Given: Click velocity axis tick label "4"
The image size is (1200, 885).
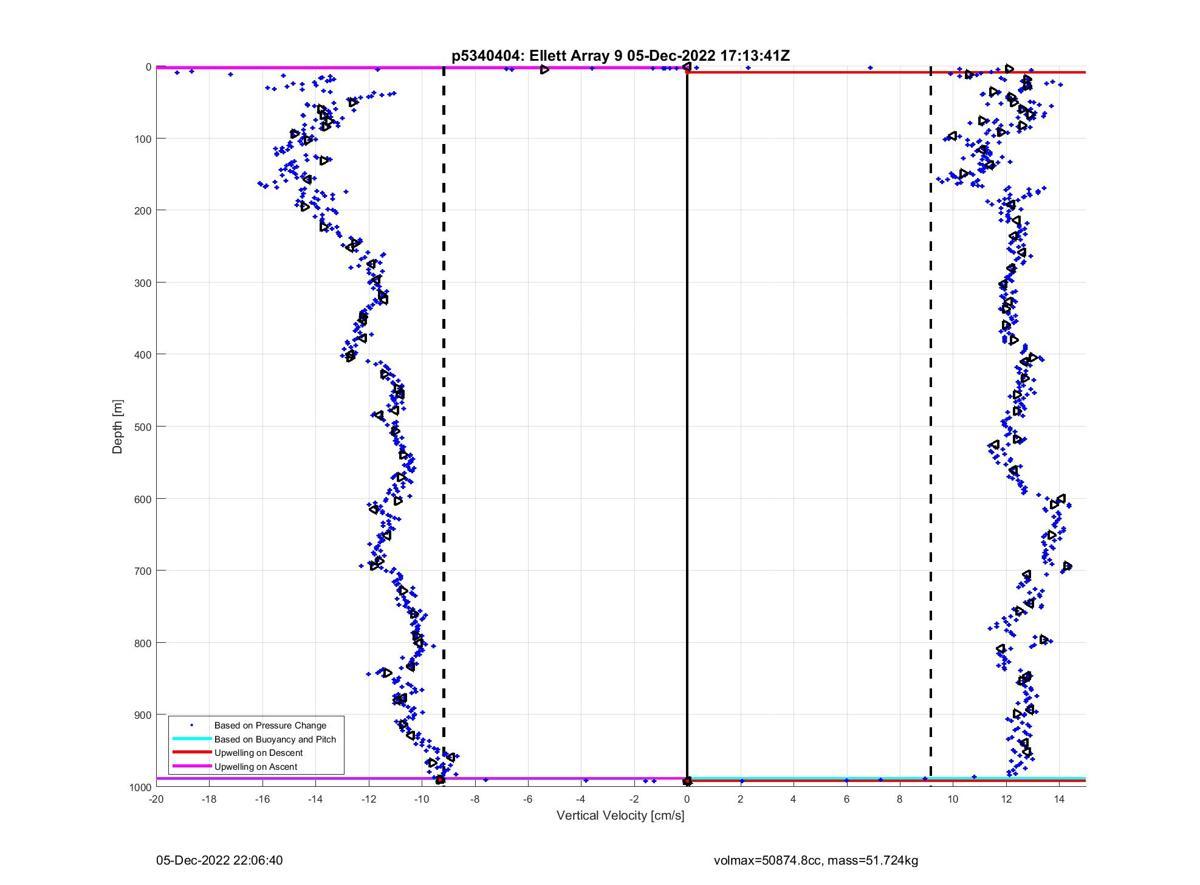Looking at the screenshot, I should [793, 799].
